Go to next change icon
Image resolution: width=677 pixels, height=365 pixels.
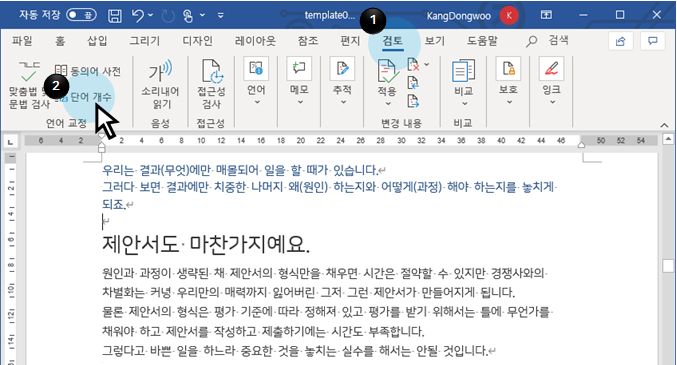413,101
